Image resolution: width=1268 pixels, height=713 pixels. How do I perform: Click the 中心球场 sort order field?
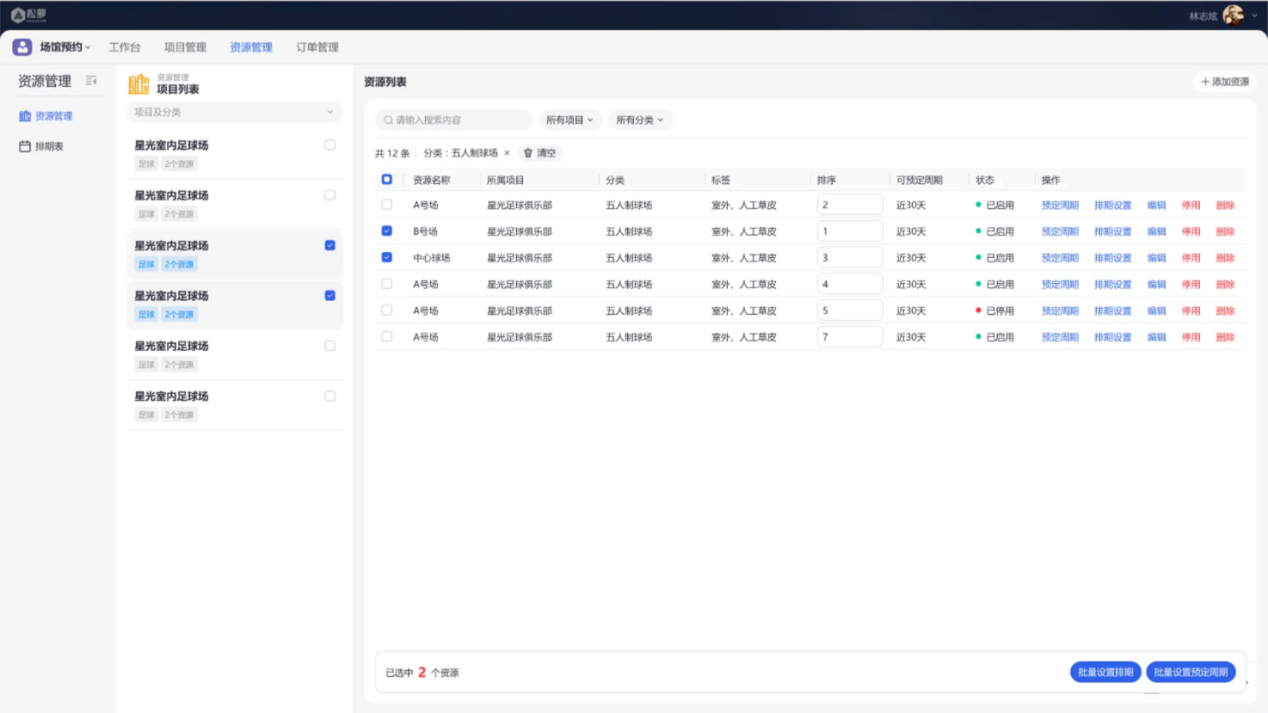click(x=849, y=258)
